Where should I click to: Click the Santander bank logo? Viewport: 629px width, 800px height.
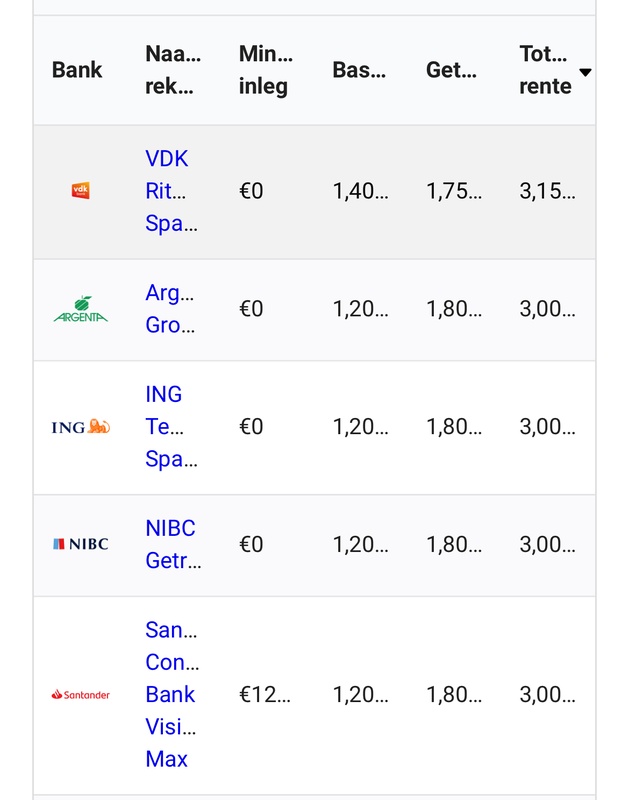pos(81,694)
